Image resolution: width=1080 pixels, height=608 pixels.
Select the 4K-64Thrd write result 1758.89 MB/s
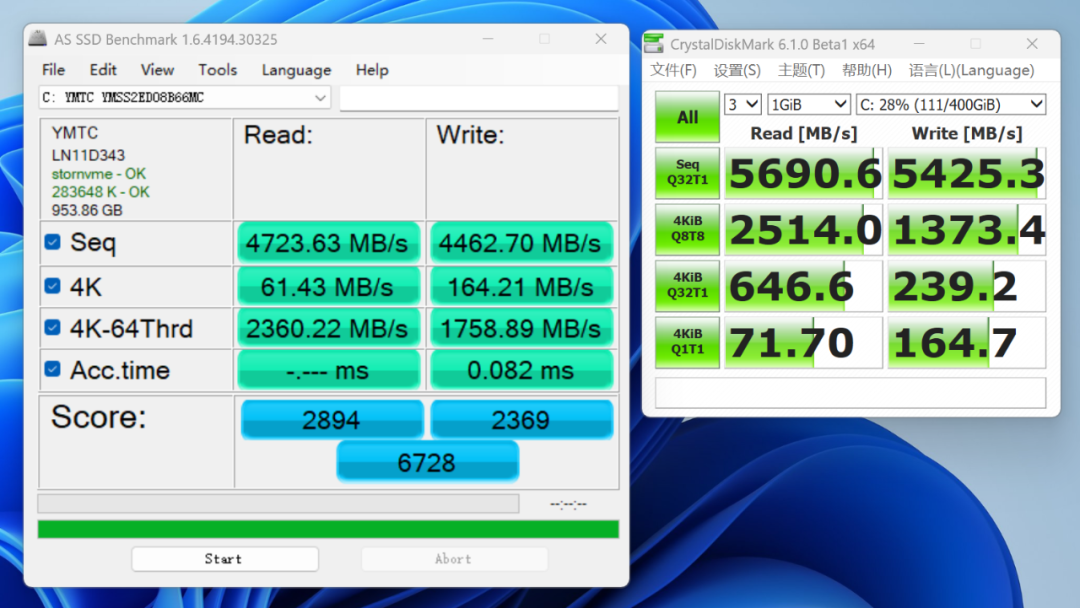click(521, 328)
